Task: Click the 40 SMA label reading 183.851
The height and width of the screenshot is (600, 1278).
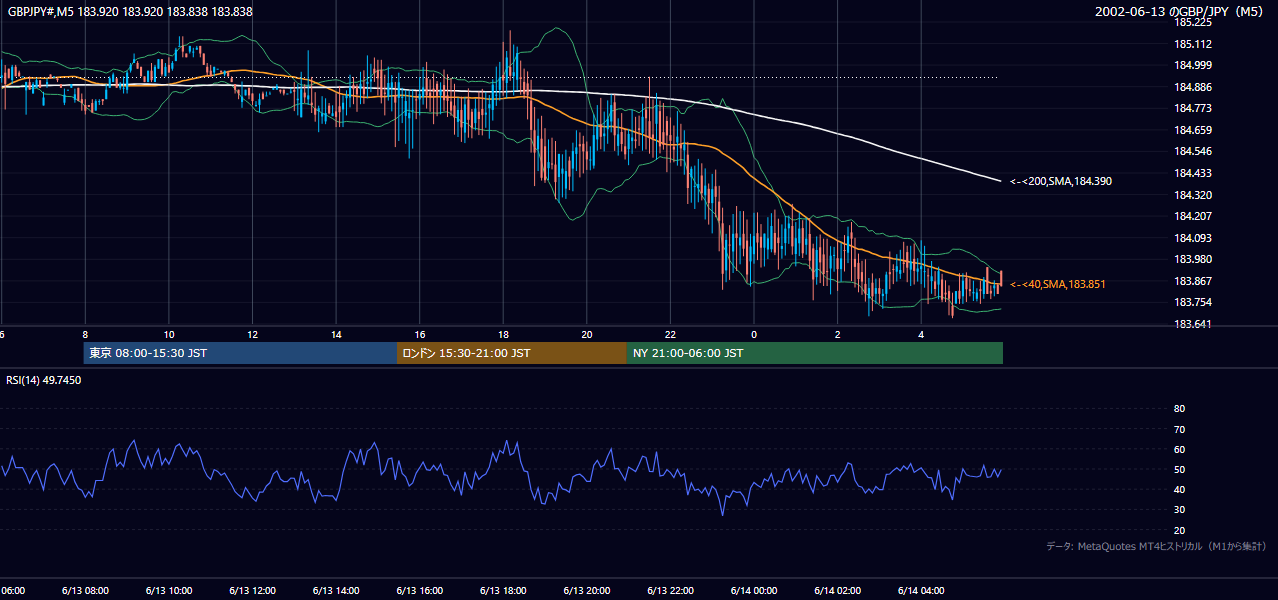Action: (x=1058, y=285)
